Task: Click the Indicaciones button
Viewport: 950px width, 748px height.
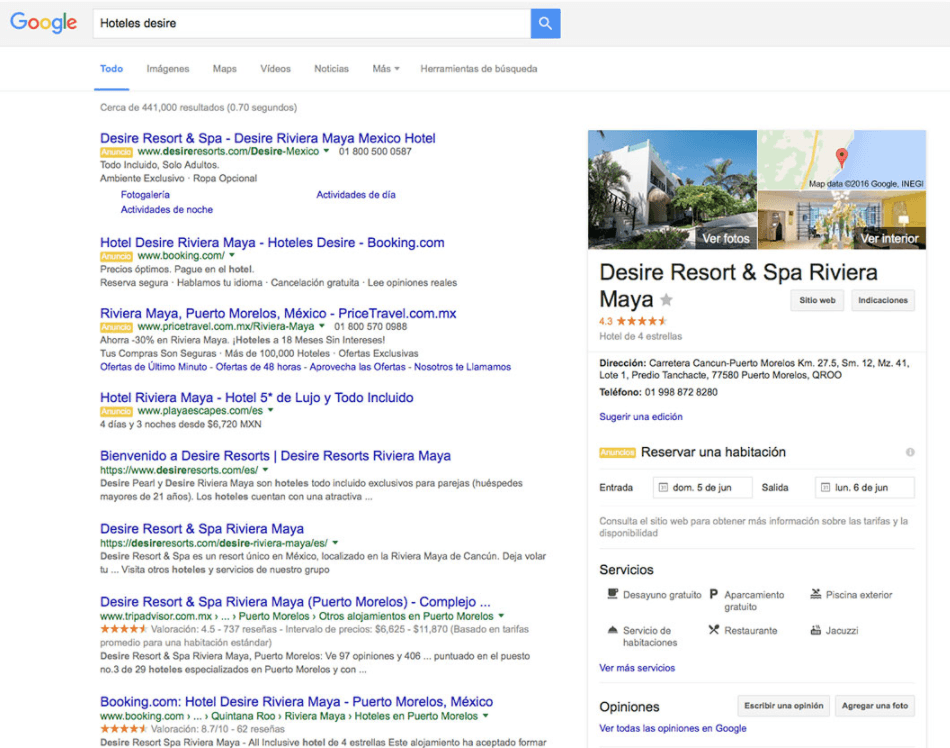Action: click(883, 300)
